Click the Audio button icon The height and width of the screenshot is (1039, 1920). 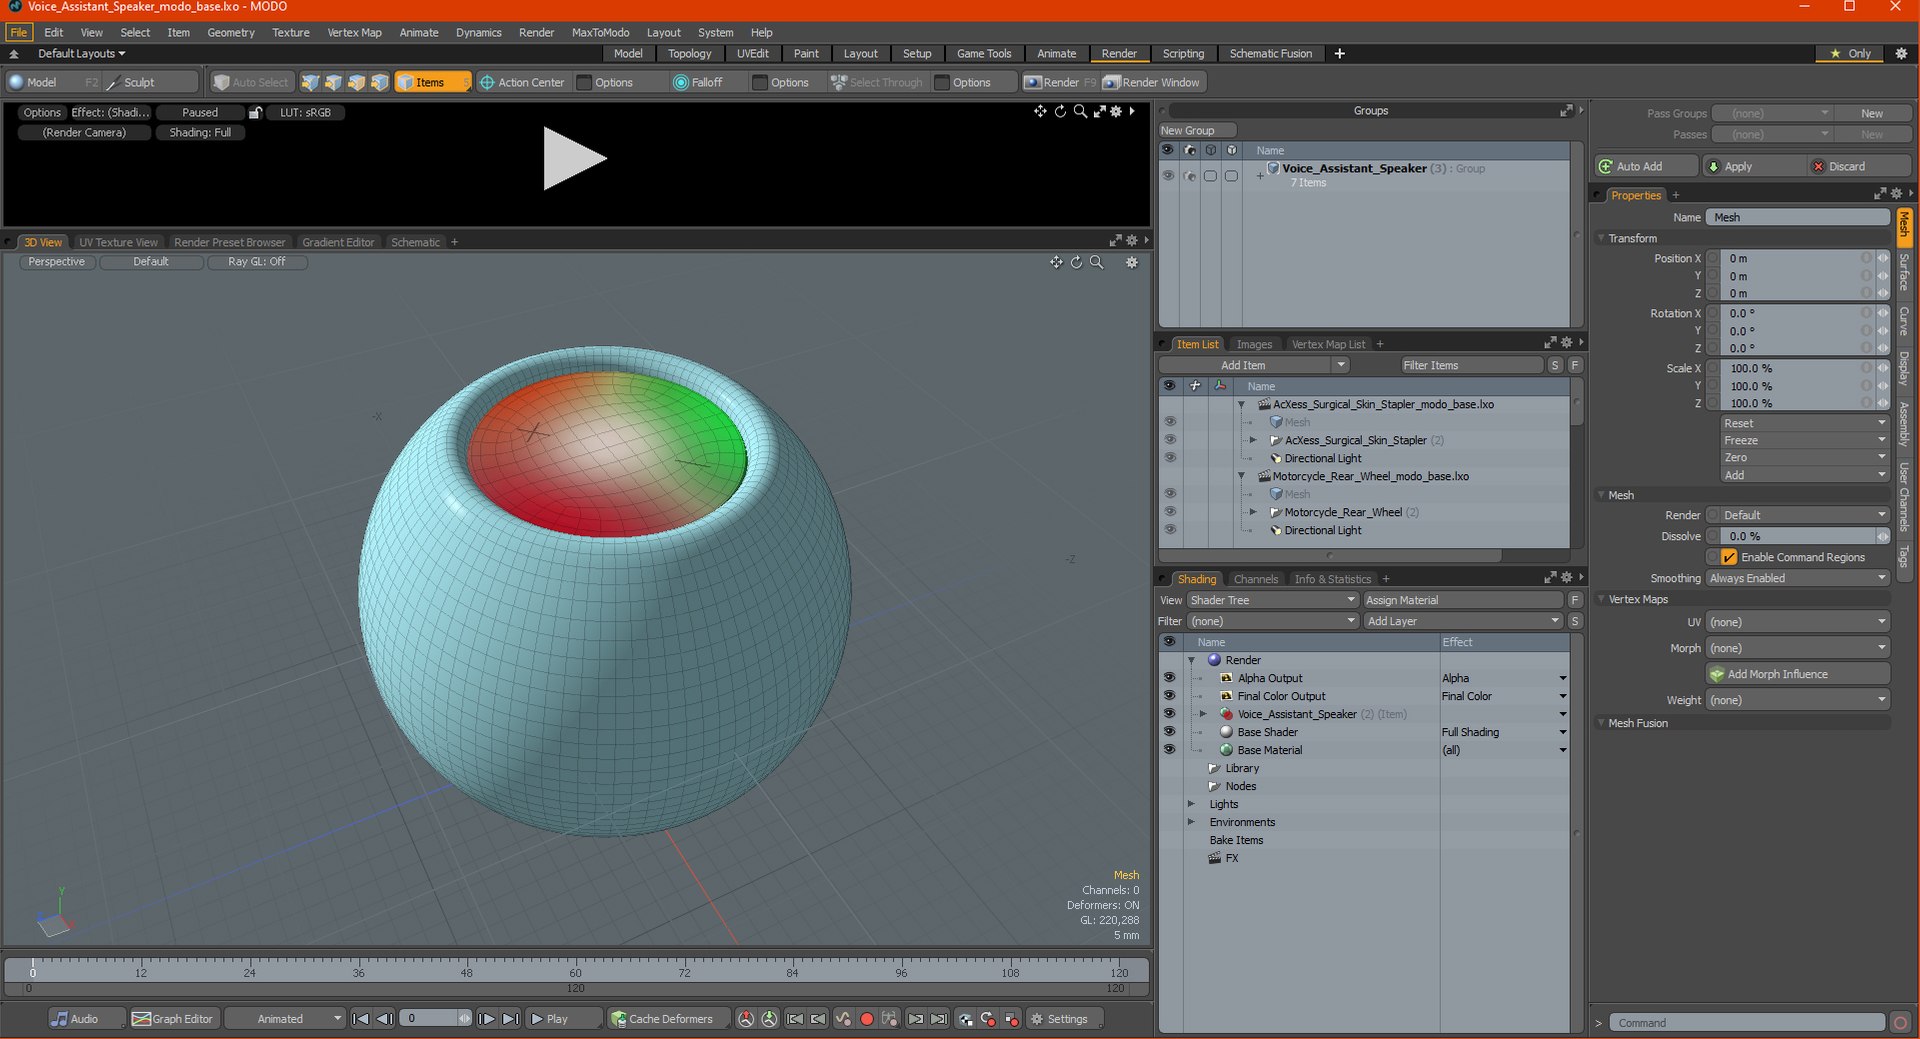click(60, 1018)
